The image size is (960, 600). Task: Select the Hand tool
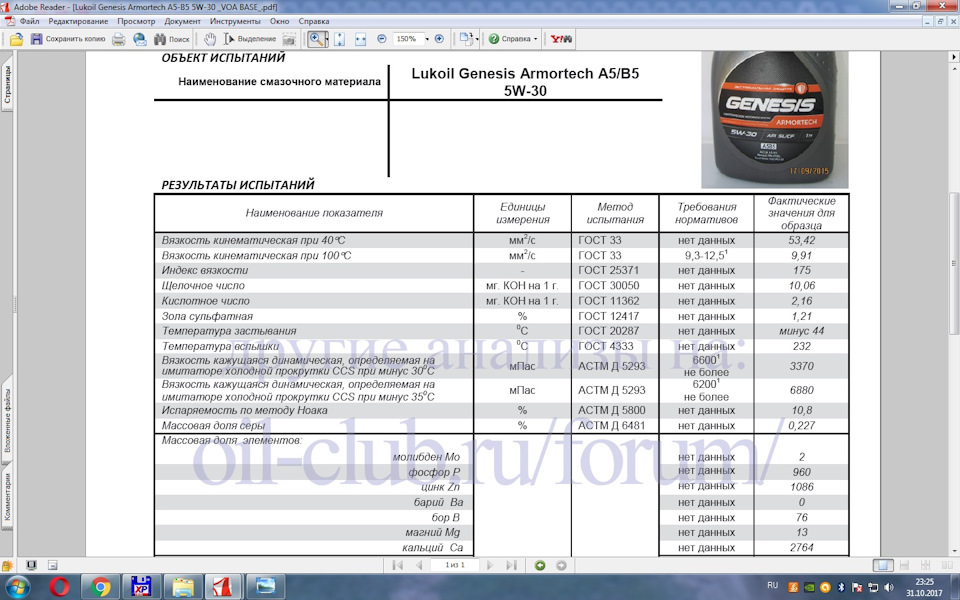[209, 39]
